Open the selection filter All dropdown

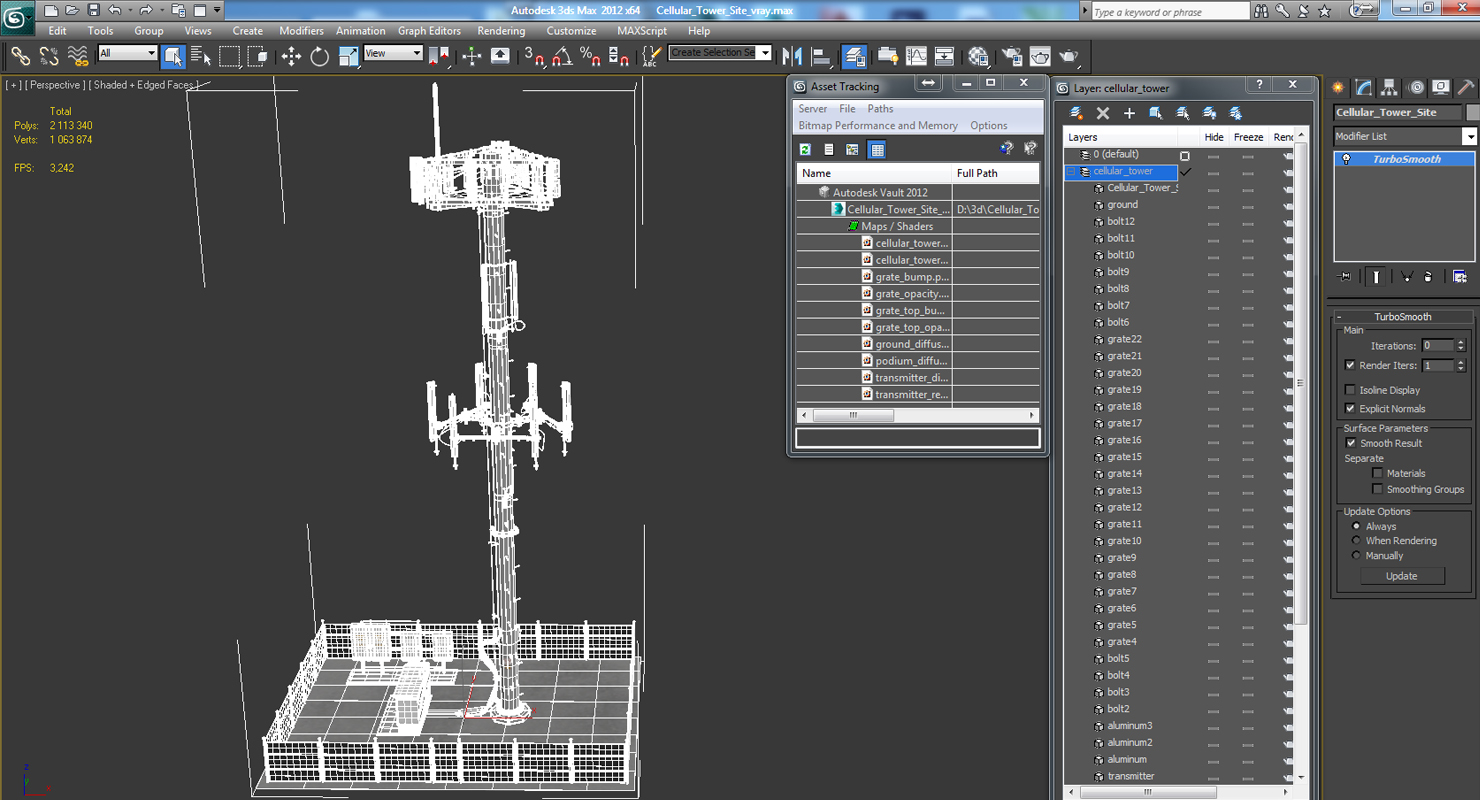pos(128,53)
